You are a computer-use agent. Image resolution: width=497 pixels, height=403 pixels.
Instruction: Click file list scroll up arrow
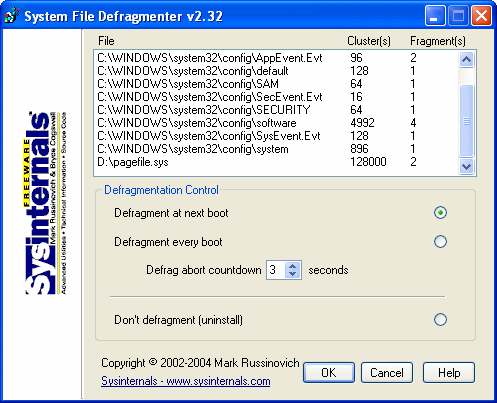pyautogui.click(x=466, y=59)
